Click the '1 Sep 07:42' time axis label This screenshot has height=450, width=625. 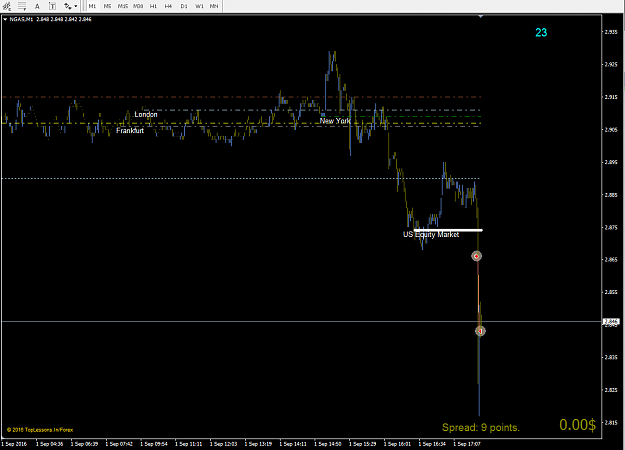(119, 444)
